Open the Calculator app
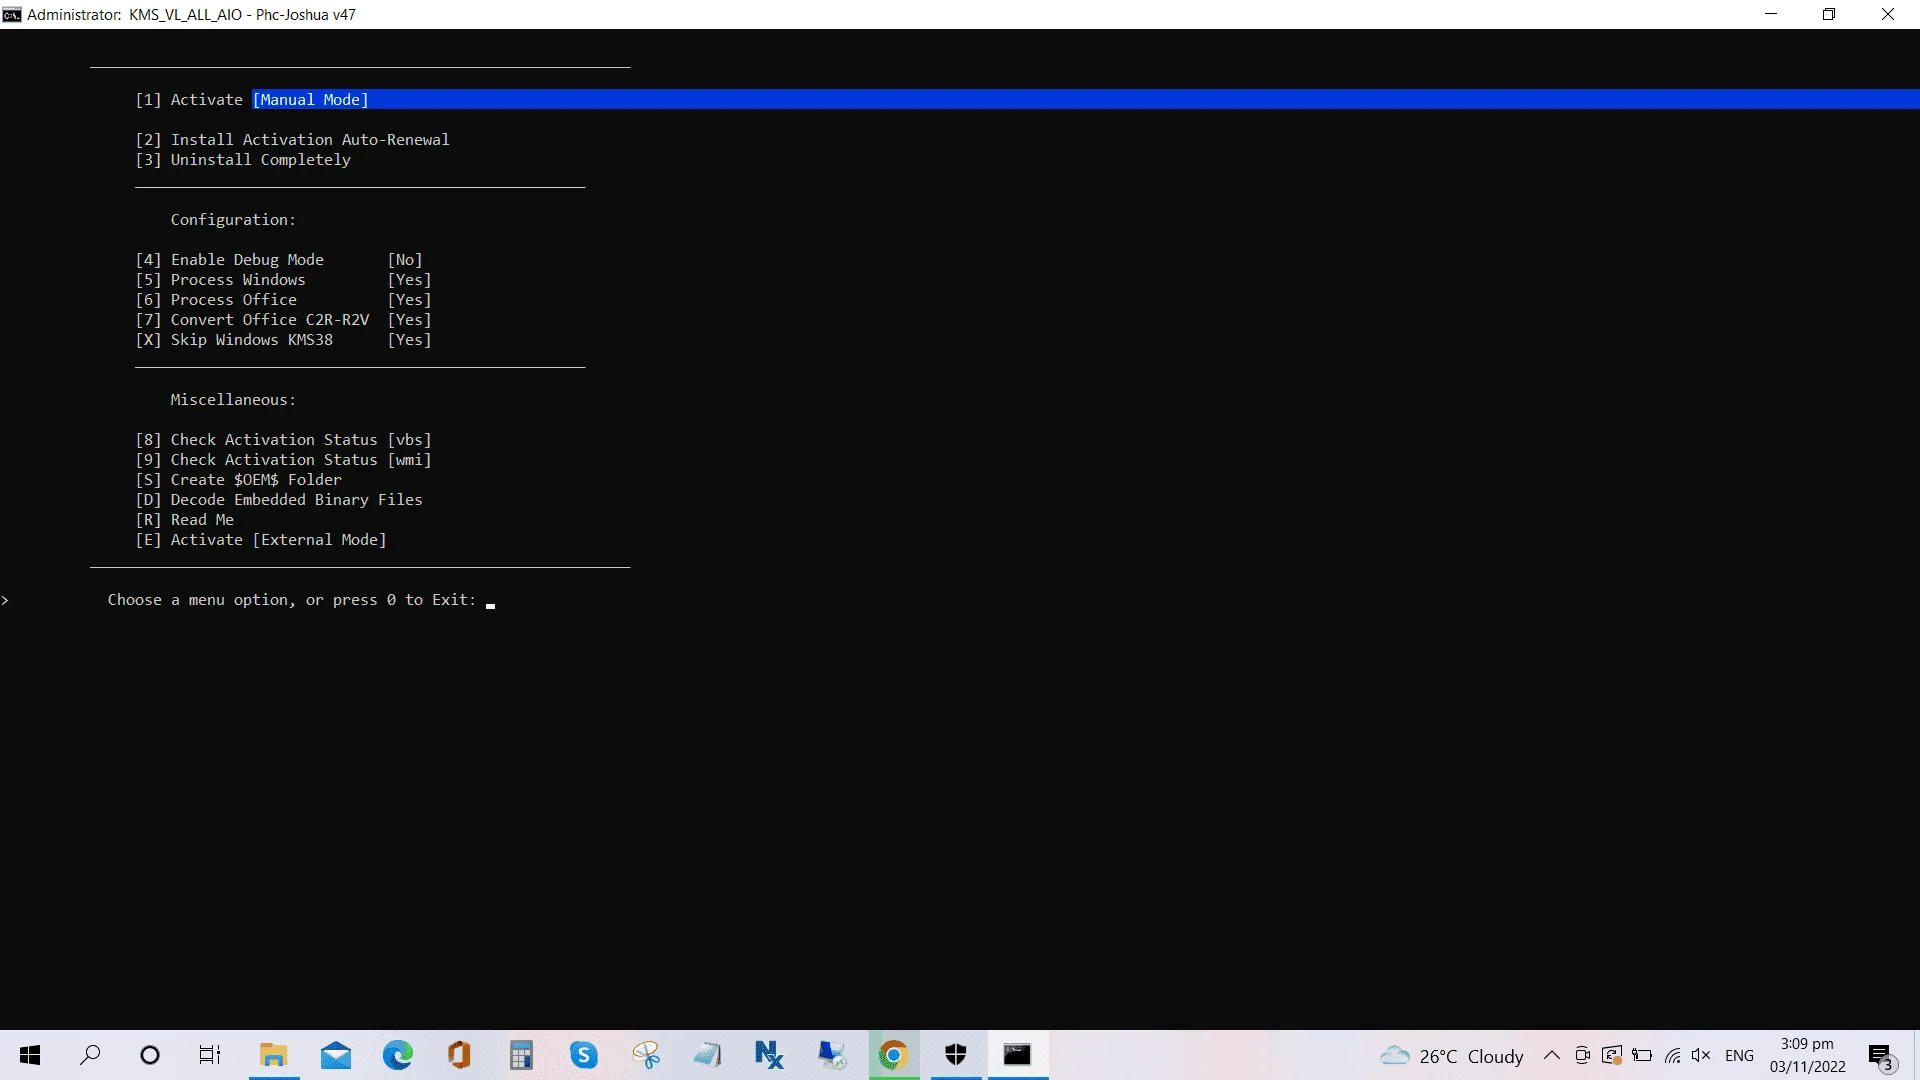Viewport: 1920px width, 1080px height. tap(522, 1055)
